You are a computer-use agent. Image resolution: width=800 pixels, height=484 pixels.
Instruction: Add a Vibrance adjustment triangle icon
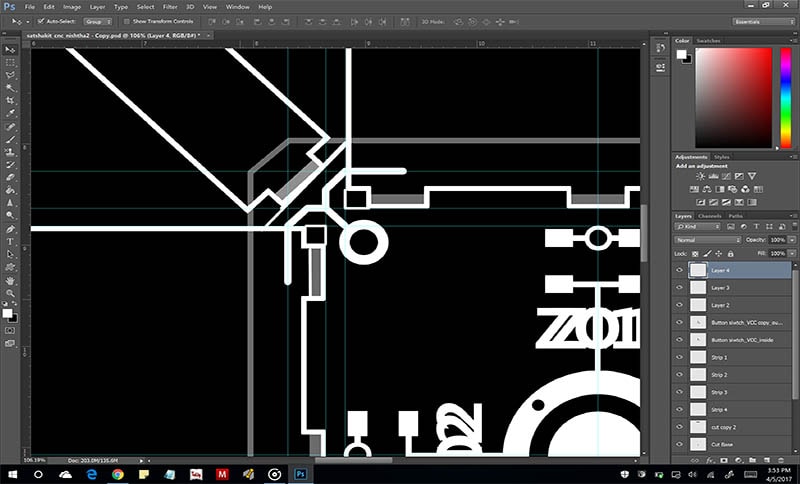(752, 176)
